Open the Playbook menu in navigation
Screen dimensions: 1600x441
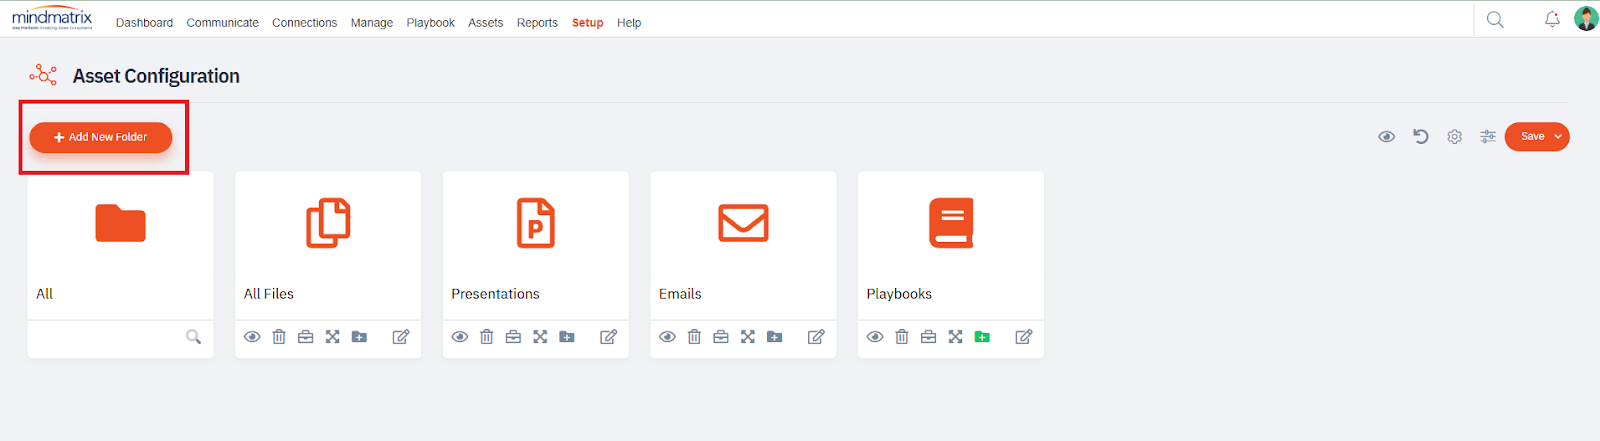[430, 23]
